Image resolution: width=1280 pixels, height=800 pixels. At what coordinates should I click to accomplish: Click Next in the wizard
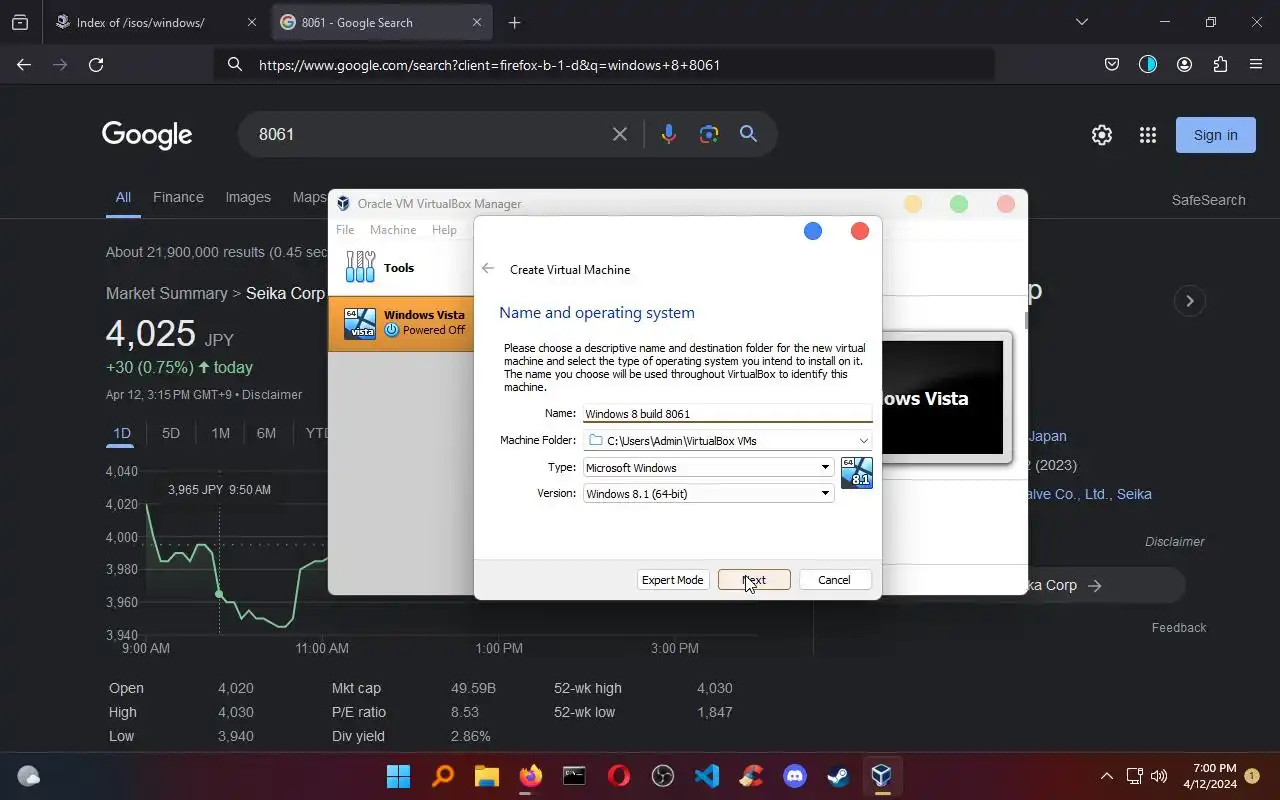754,580
